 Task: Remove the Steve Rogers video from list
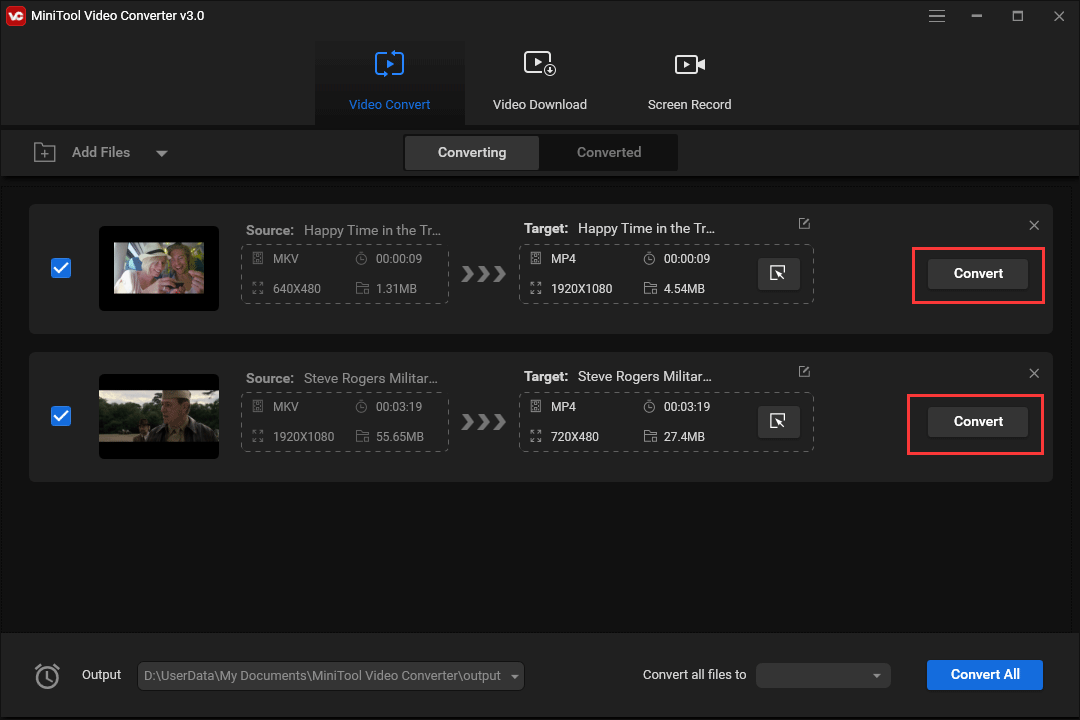click(x=1034, y=373)
